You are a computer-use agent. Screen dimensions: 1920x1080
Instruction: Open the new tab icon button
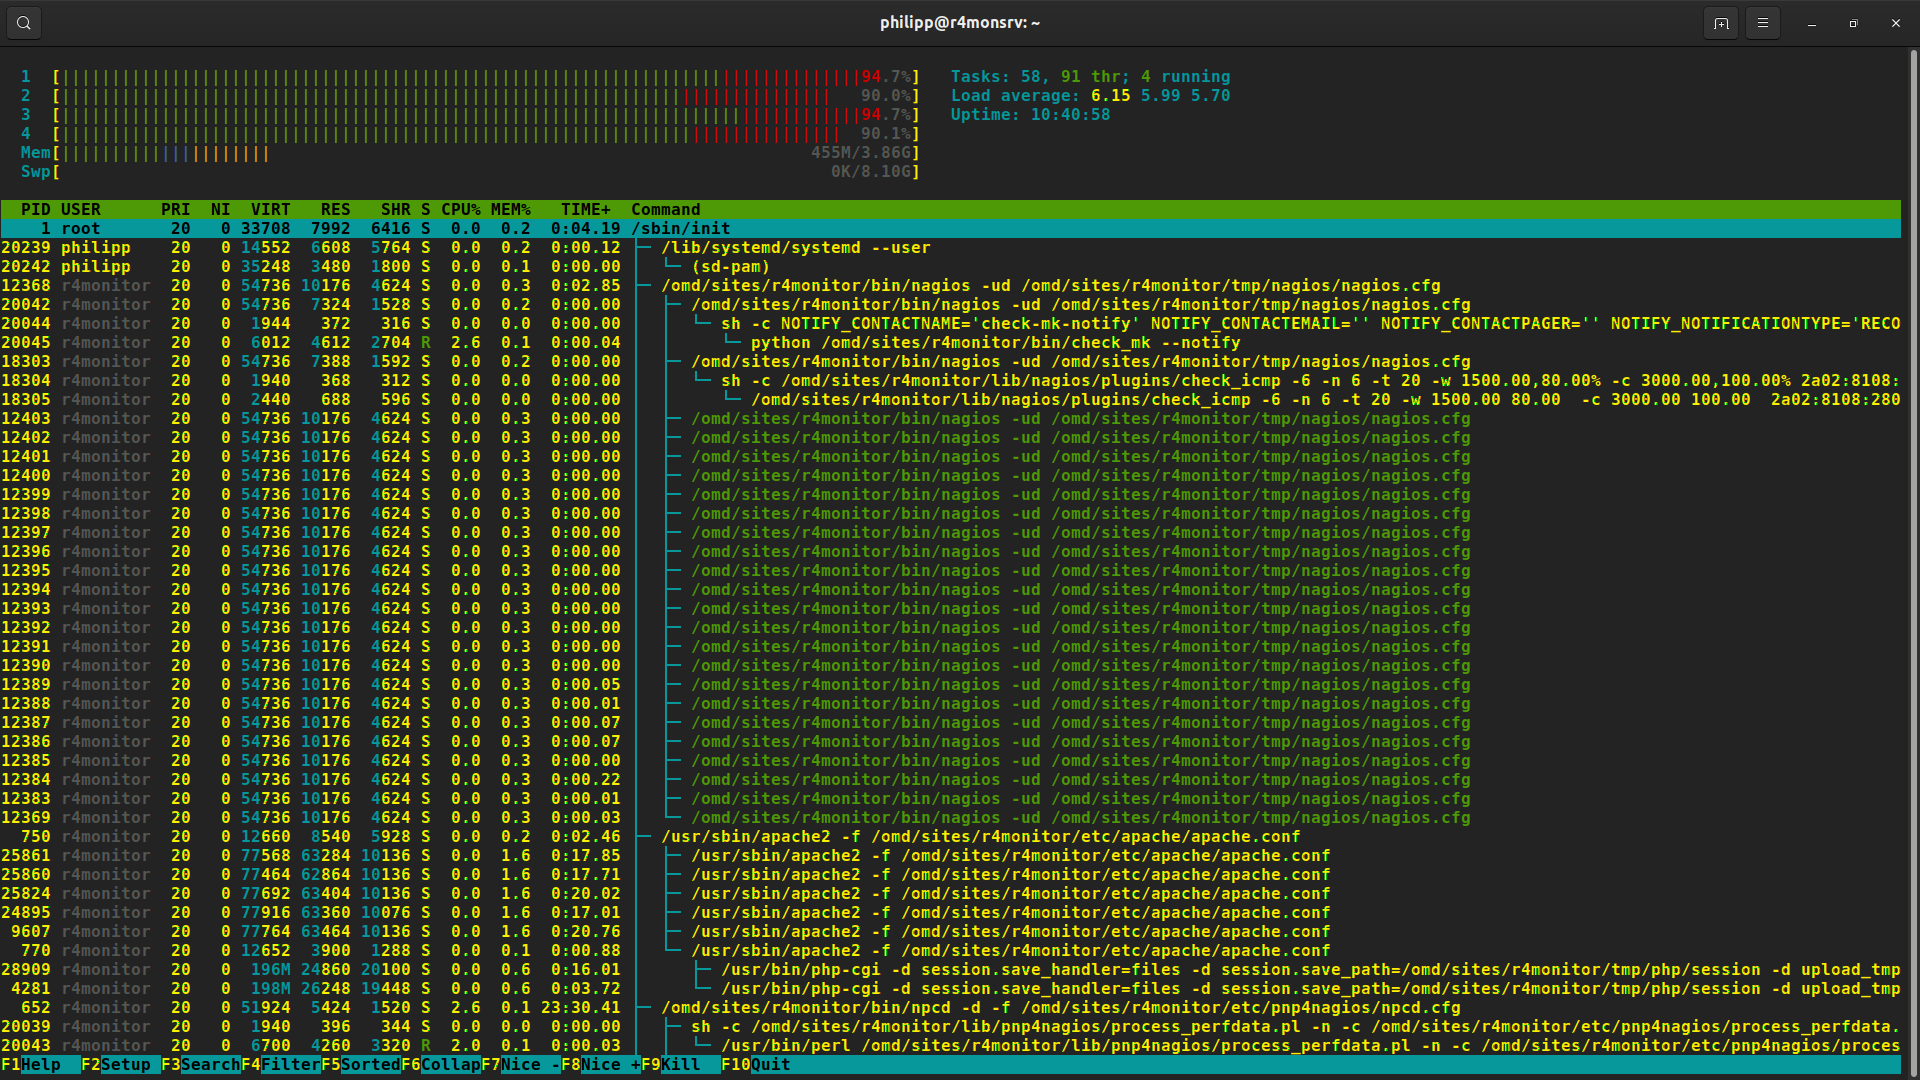(x=1721, y=23)
